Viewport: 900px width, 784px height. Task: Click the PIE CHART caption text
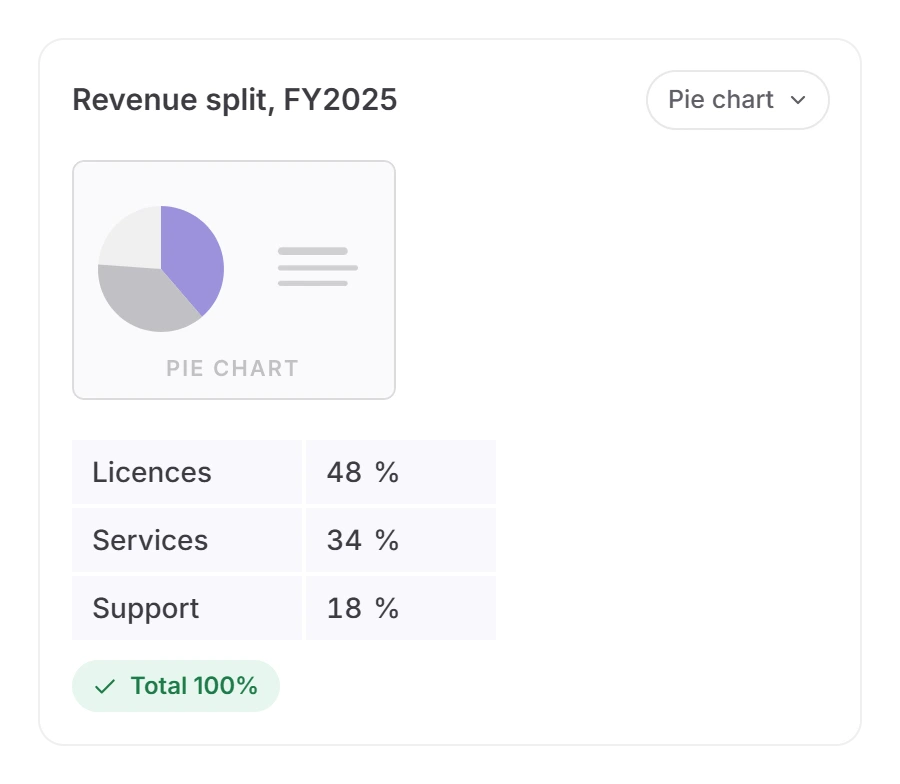point(232,368)
